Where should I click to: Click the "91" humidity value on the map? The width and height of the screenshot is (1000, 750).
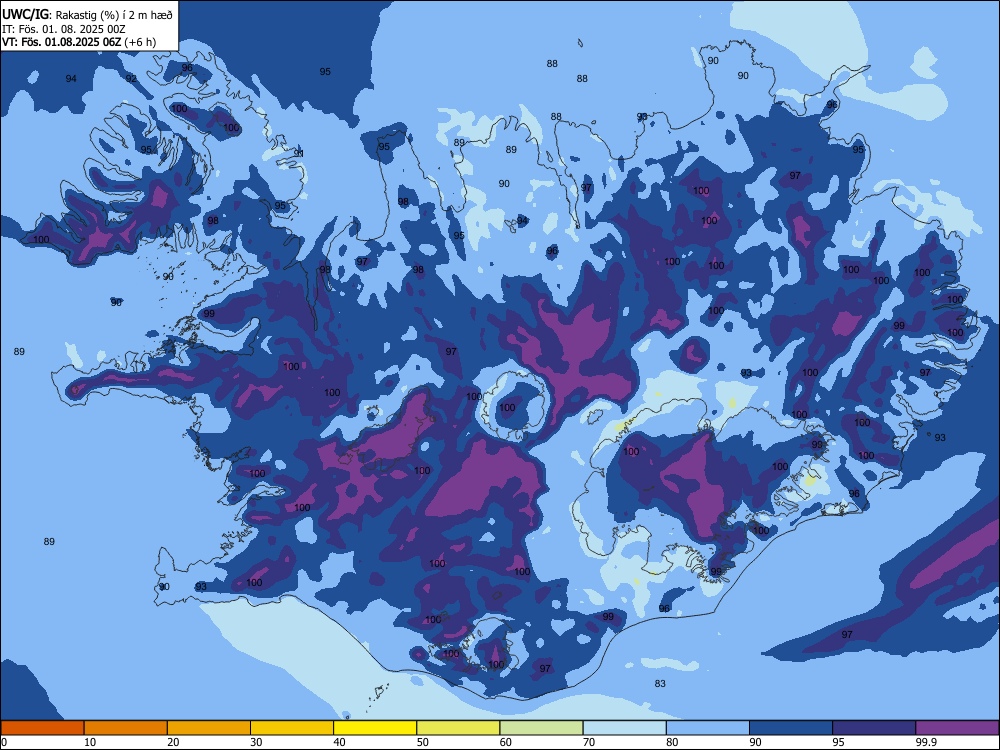[298, 153]
